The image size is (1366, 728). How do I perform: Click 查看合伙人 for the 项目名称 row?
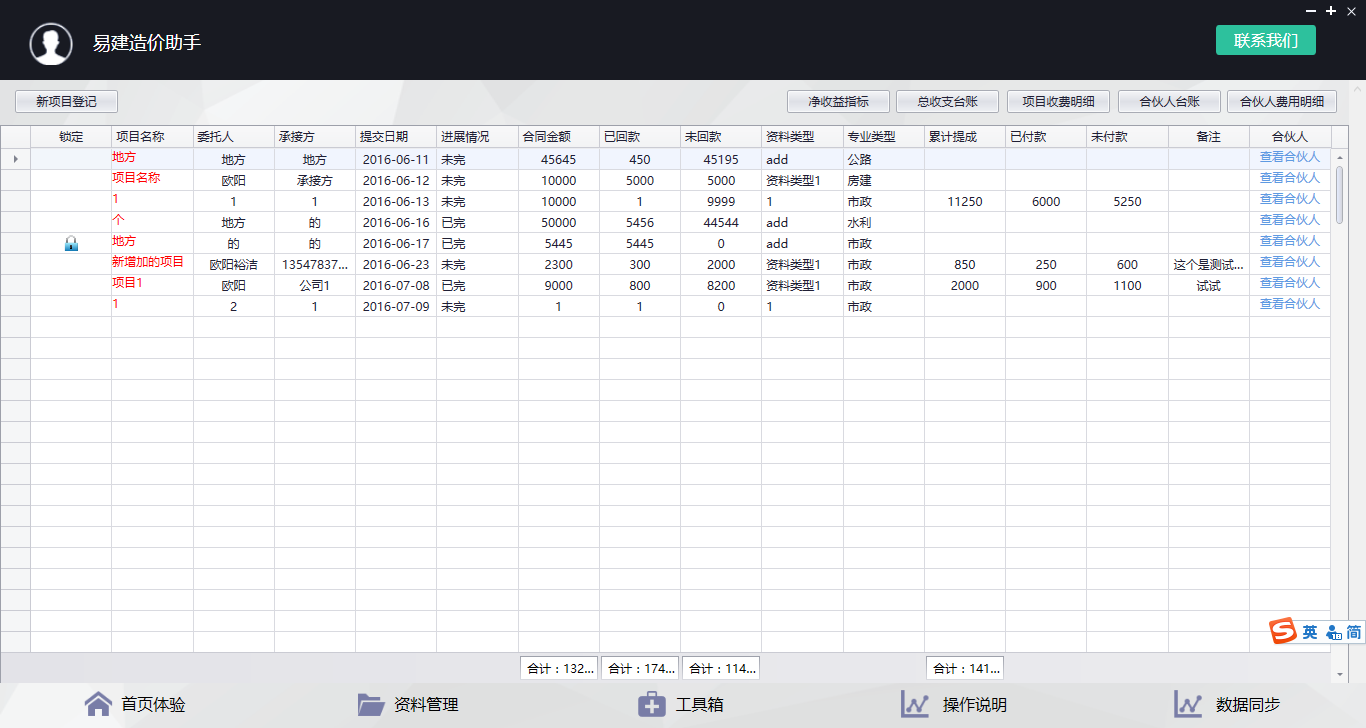click(x=1290, y=178)
